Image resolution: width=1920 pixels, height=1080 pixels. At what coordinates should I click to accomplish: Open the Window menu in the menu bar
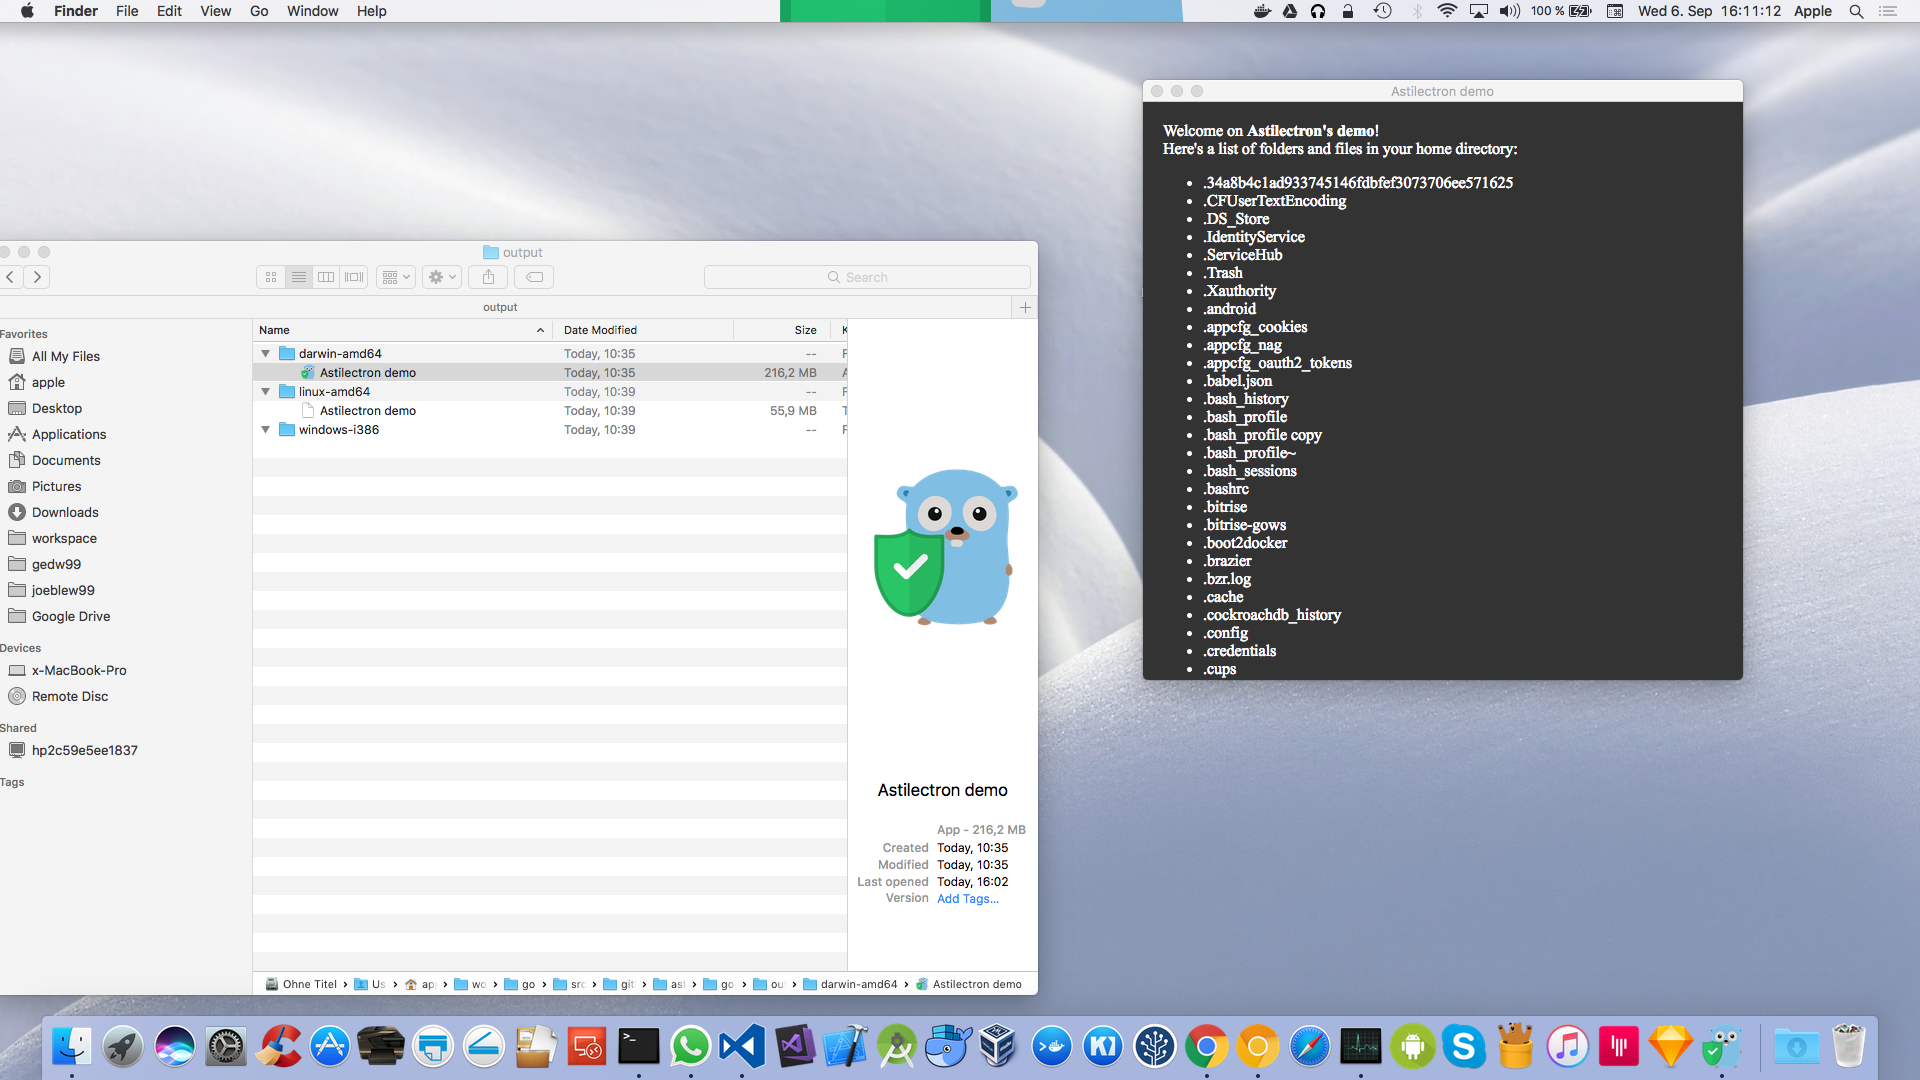coord(312,11)
